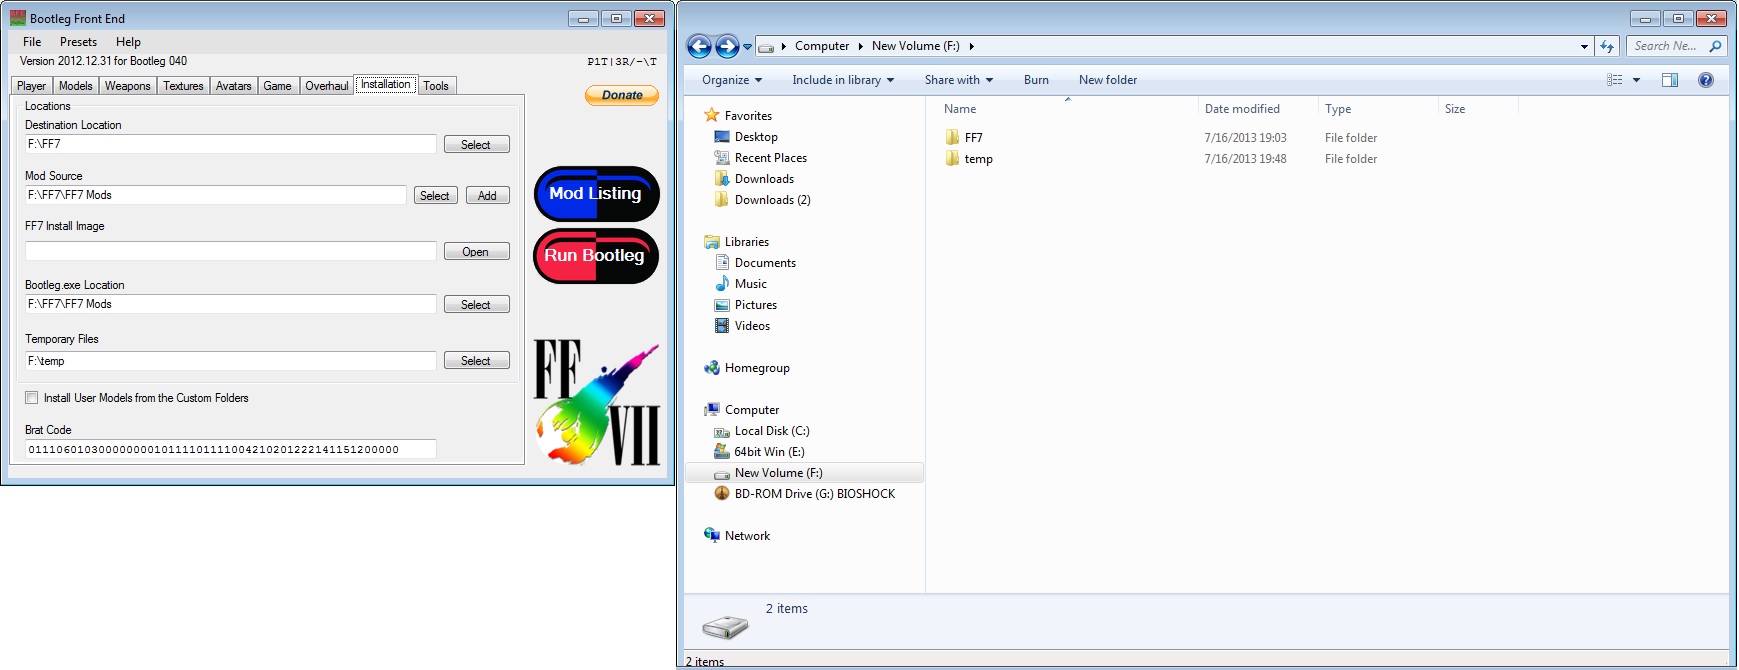Open the Include in library dropdown

pos(843,80)
